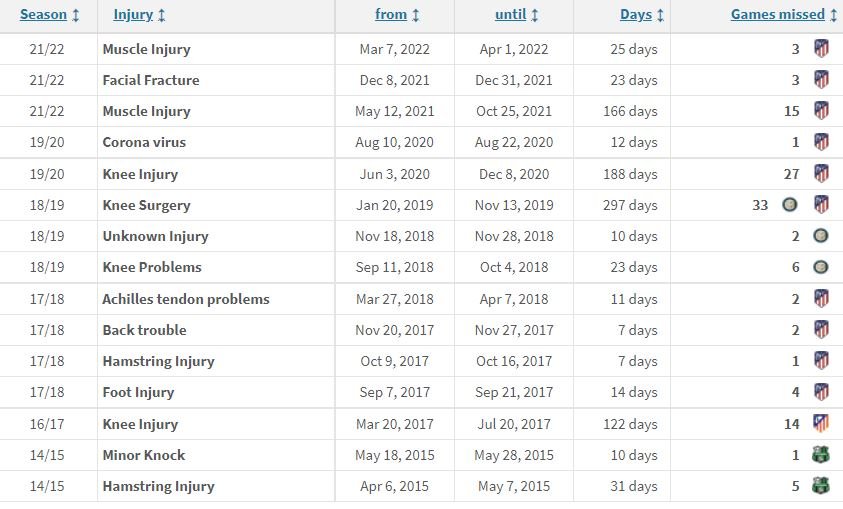Click the round badge in the Knee Problems row
Image resolution: width=843 pixels, height=509 pixels.
tap(820, 267)
